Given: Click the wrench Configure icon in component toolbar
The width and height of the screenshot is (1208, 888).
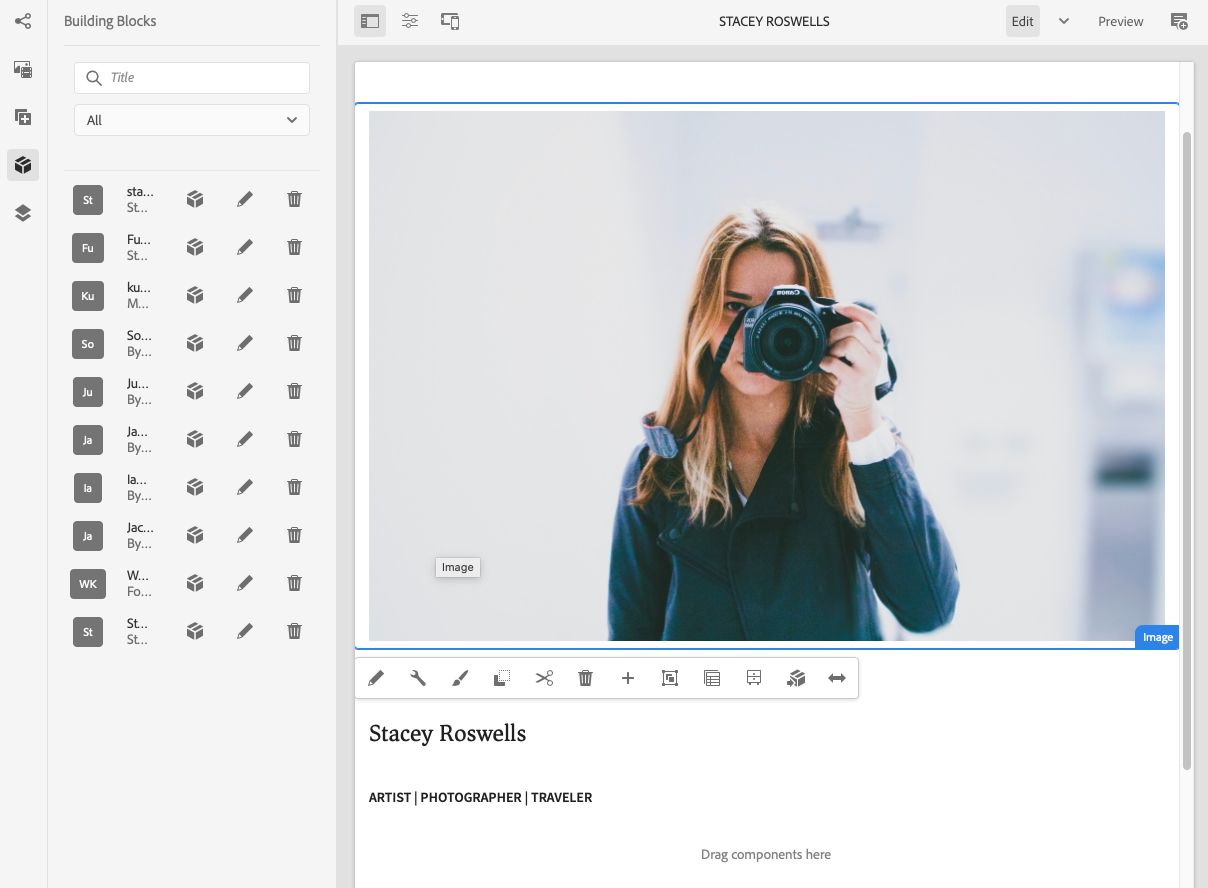Looking at the screenshot, I should pyautogui.click(x=418, y=678).
